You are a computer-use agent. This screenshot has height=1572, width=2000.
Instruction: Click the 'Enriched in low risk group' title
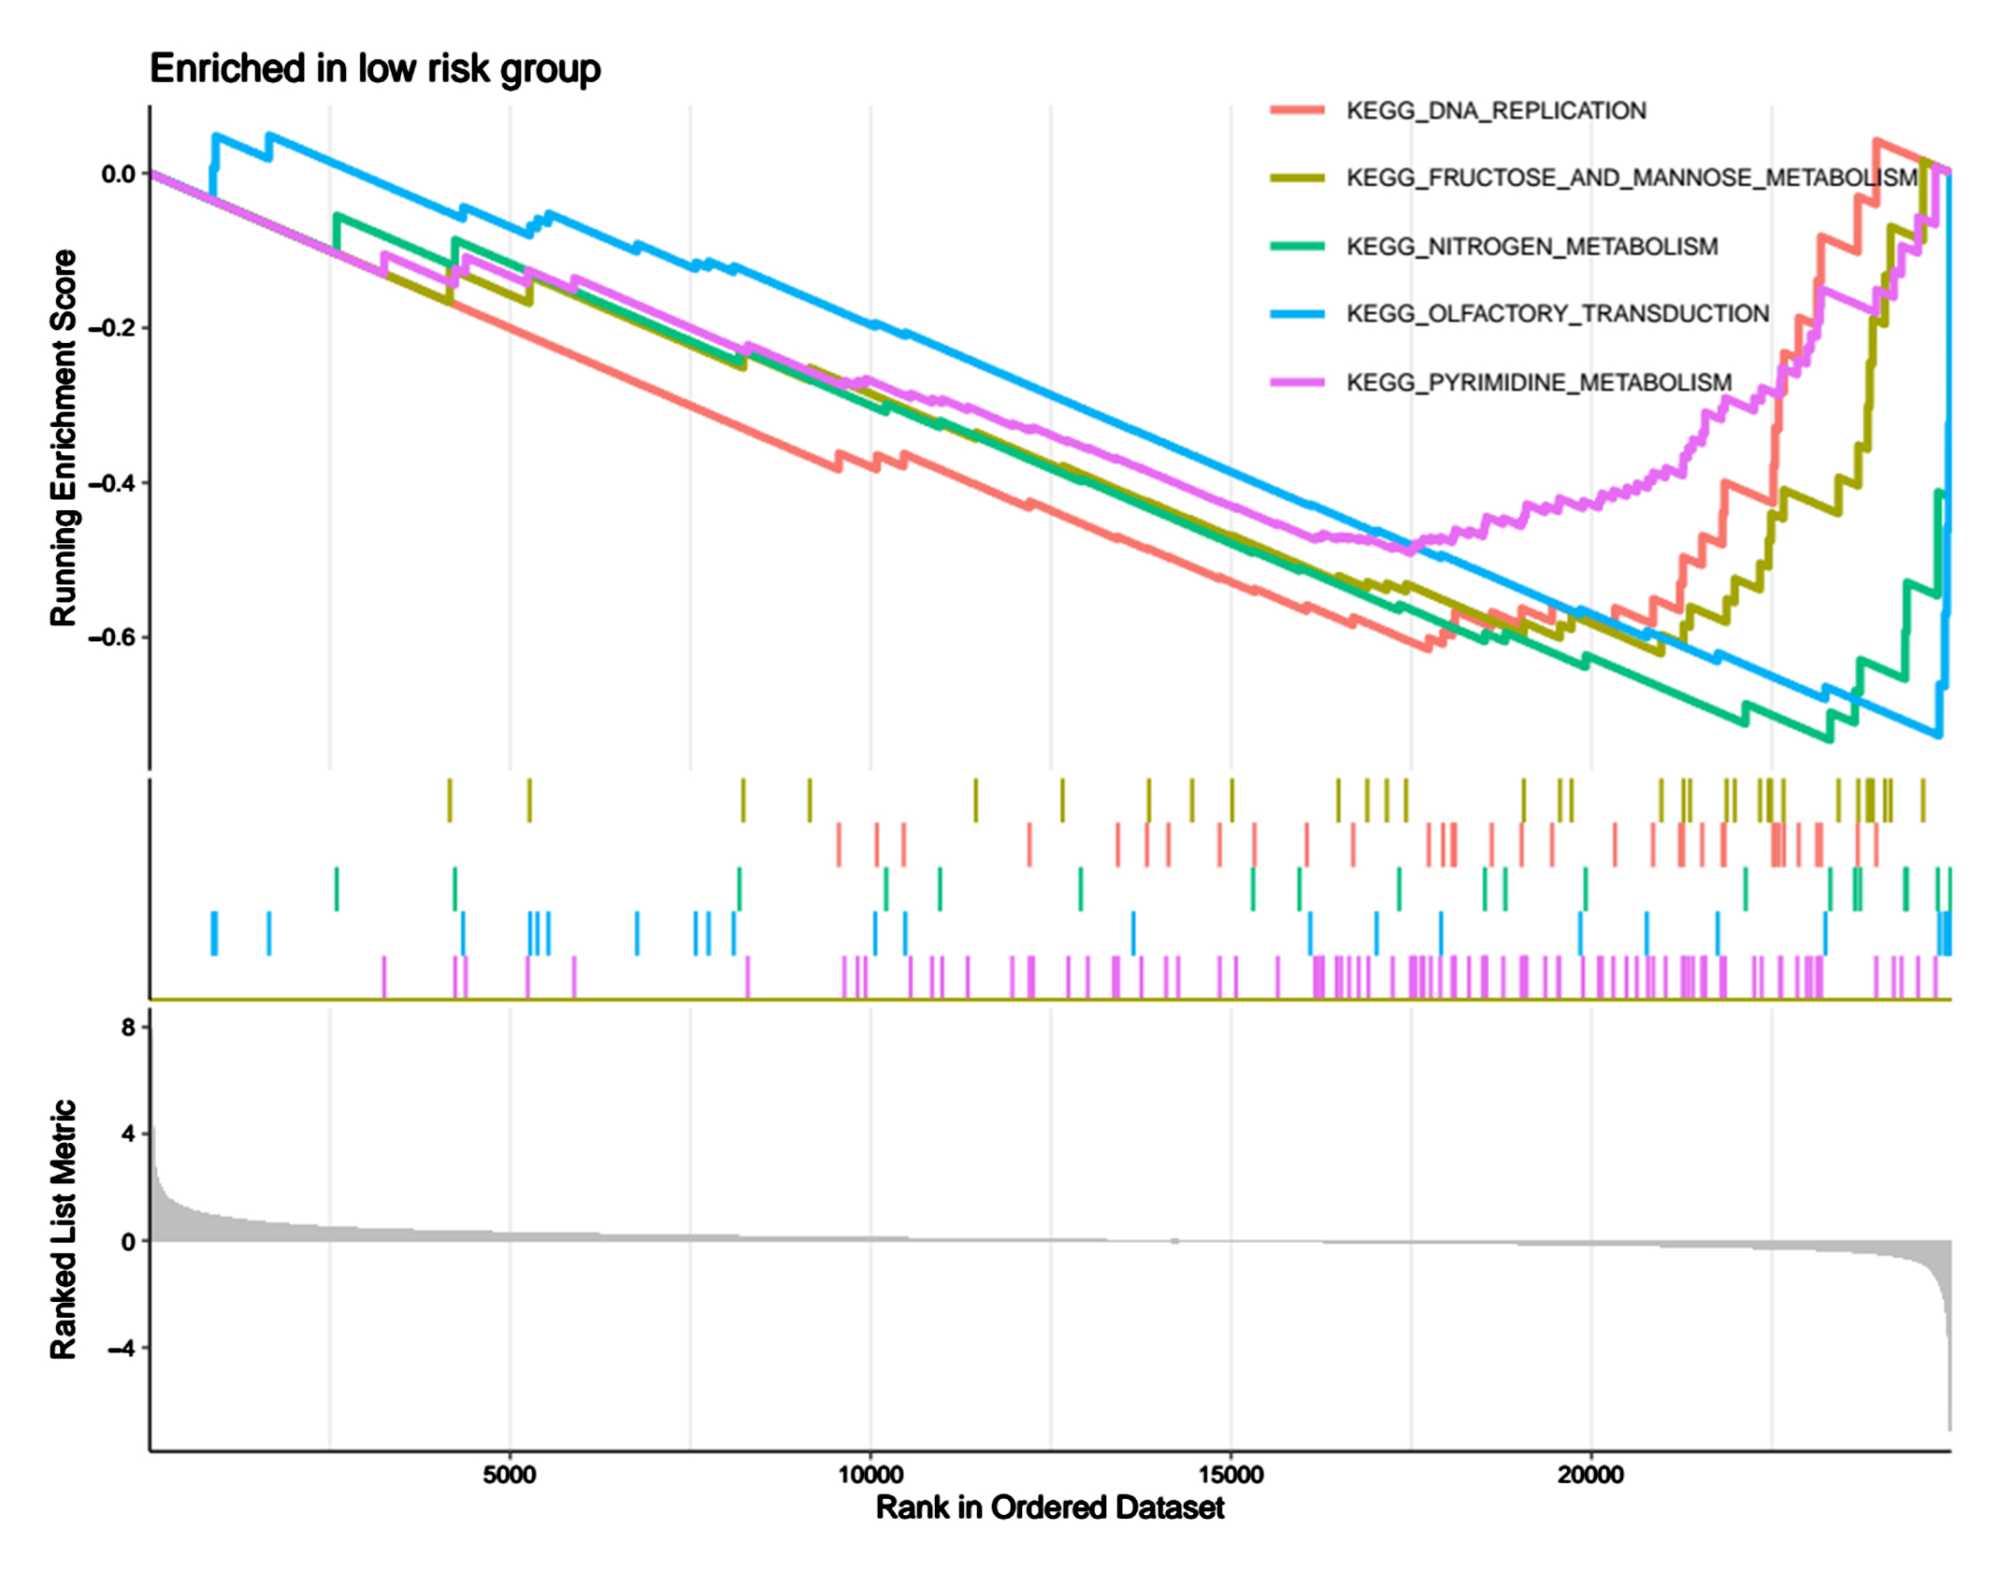click(x=375, y=69)
